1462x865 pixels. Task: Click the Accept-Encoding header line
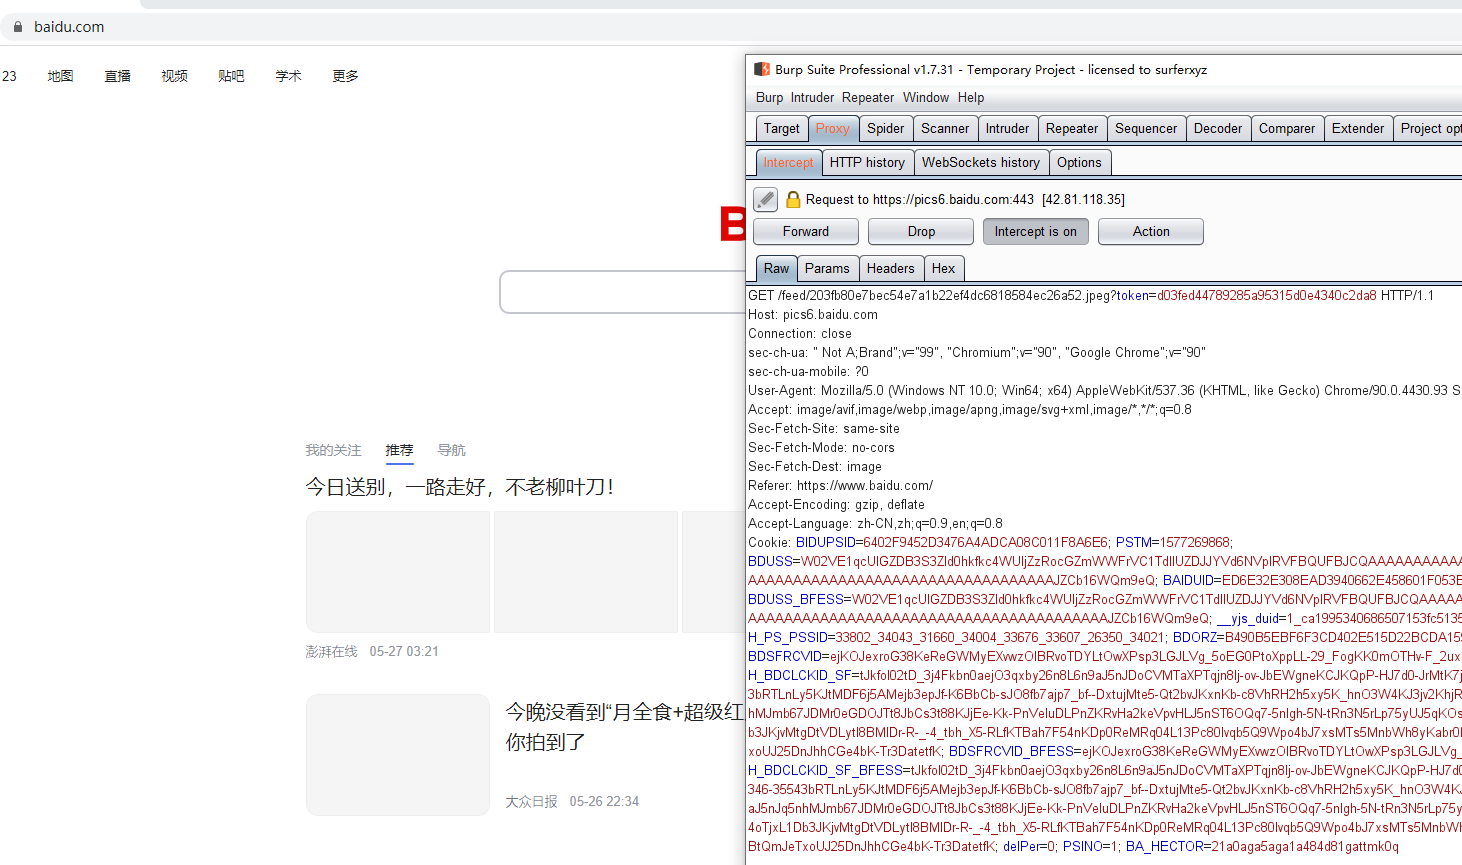836,505
